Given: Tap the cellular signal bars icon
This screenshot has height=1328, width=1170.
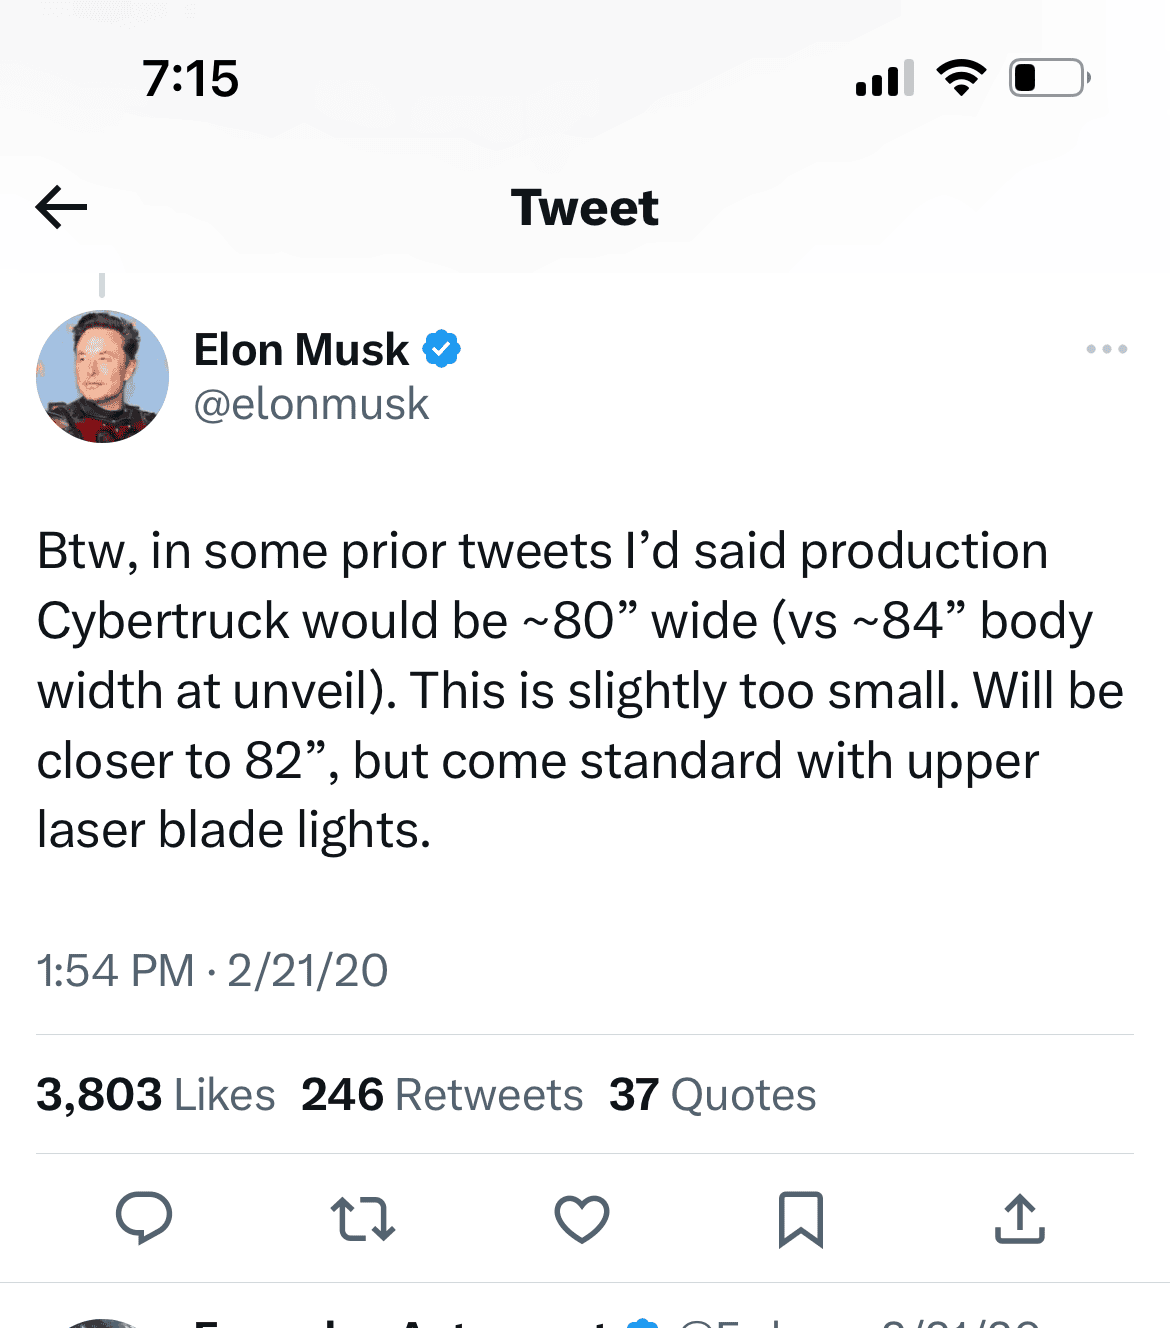Looking at the screenshot, I should [885, 77].
